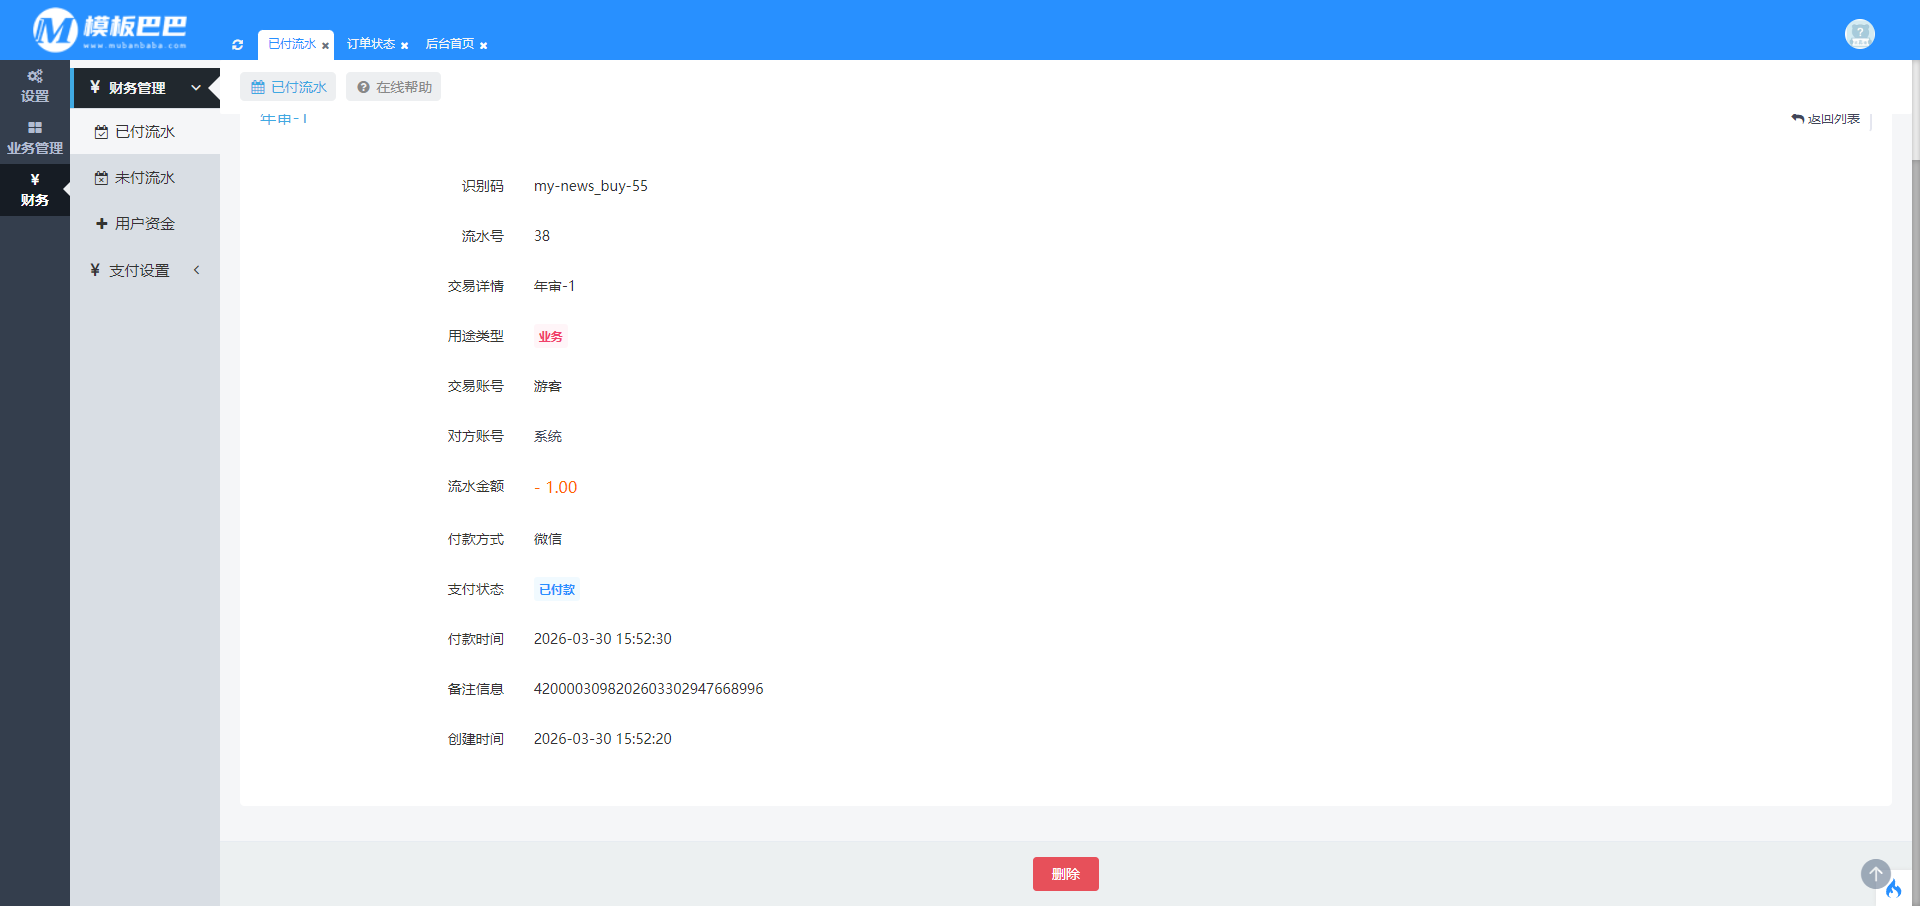The width and height of the screenshot is (1920, 906).
Task: Switch to the 订单状态 tab
Action: (370, 44)
